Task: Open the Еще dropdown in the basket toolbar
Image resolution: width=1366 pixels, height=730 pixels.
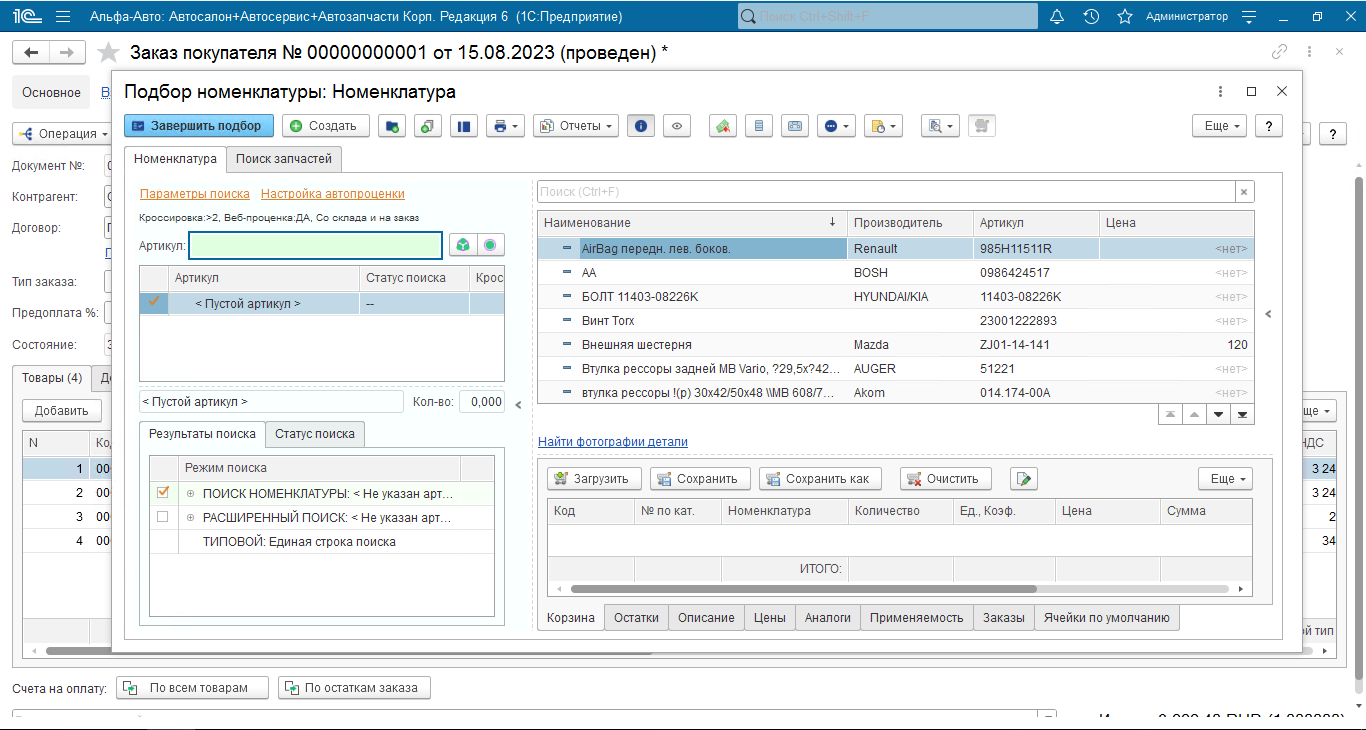Action: tap(1226, 479)
